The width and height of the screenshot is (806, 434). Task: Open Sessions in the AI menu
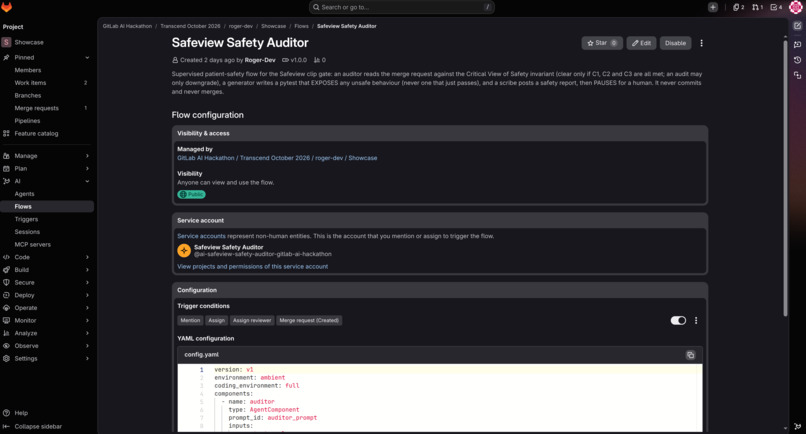pos(47,232)
